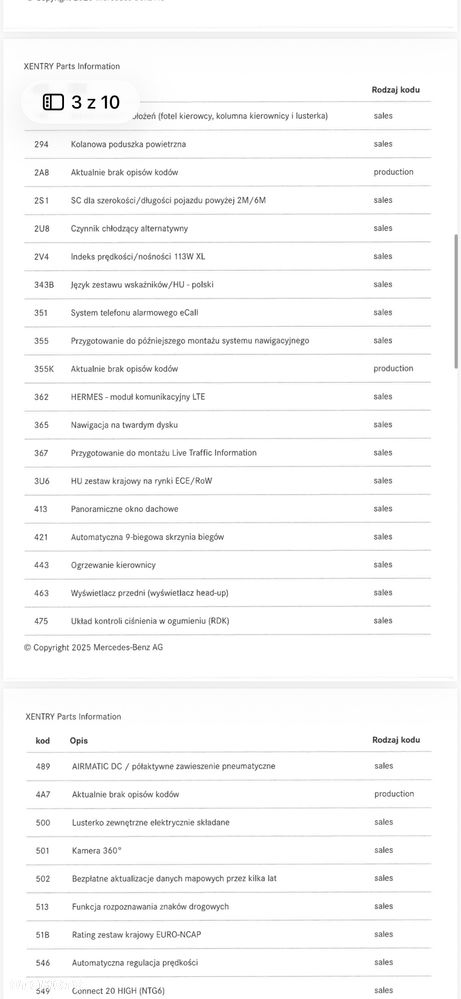This screenshot has width=461, height=999.
Task: Select row 421 Automatyczna 9-biegowa skrzynia biegów
Action: coord(227,536)
